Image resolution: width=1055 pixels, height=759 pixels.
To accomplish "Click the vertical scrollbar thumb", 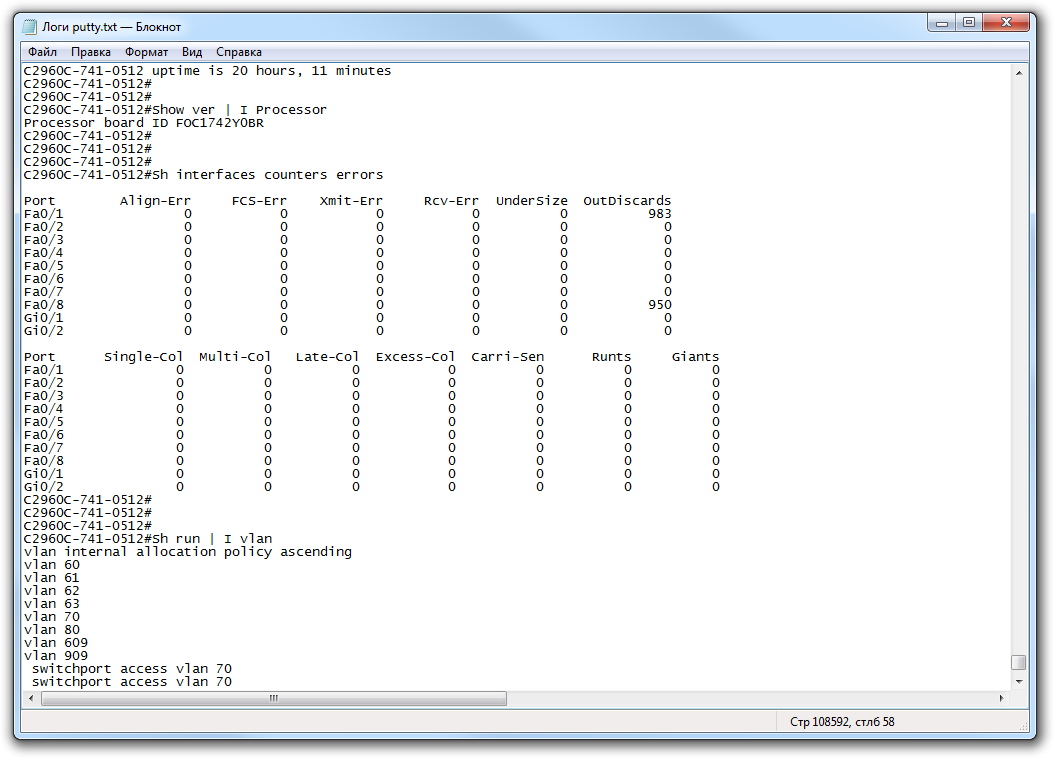I will coord(1019,663).
